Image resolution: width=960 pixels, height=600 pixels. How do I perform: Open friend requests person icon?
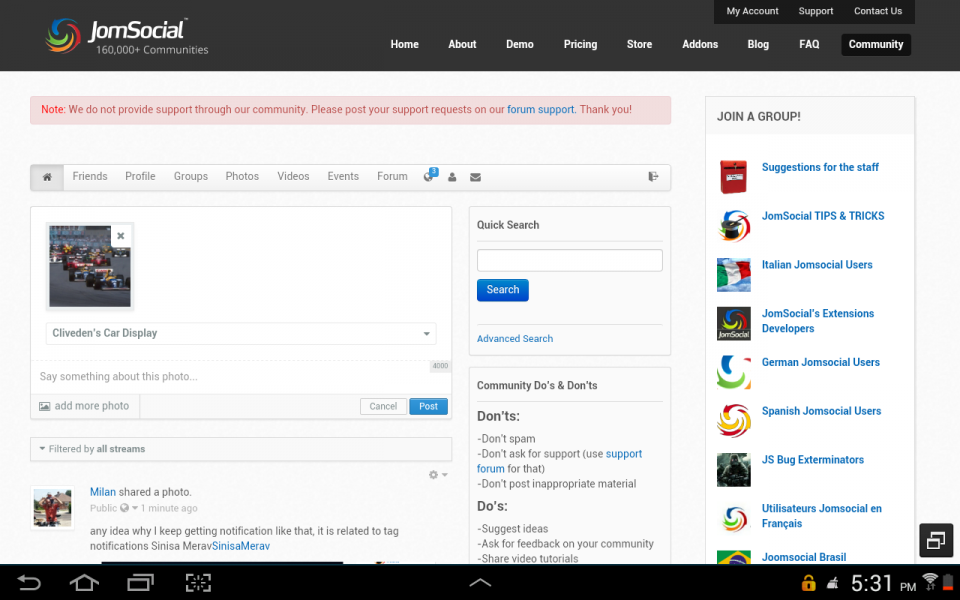coord(452,177)
